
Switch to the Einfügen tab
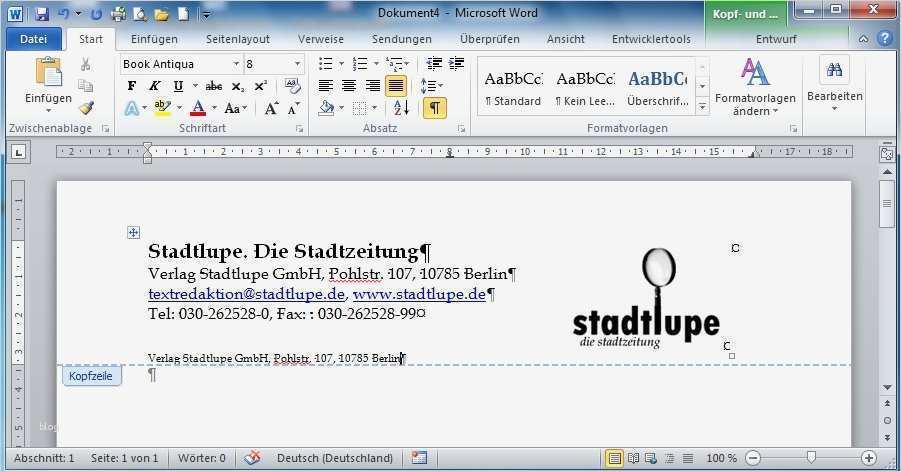click(x=154, y=39)
